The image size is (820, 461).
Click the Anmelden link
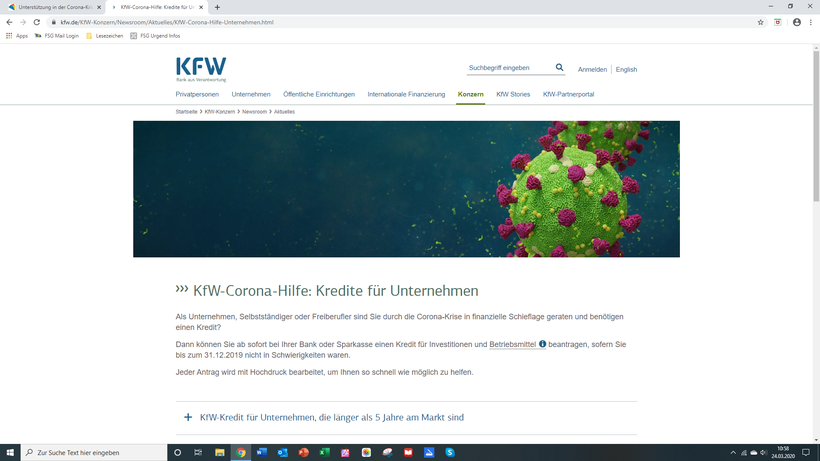tap(592, 70)
